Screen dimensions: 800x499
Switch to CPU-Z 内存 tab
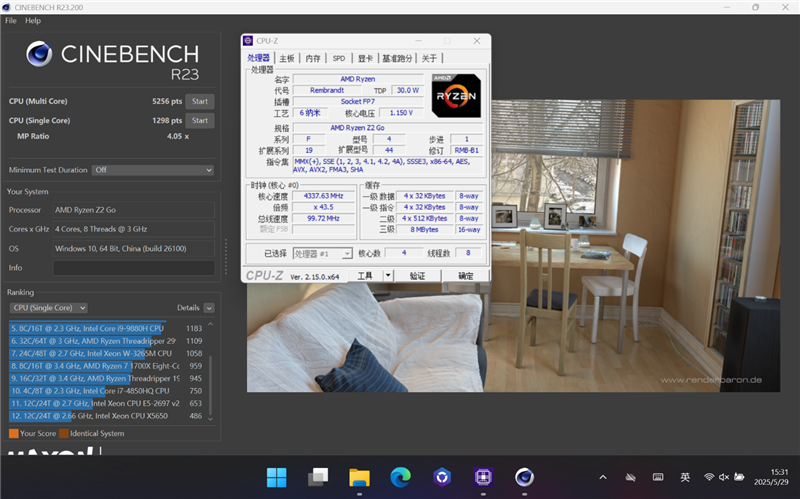pyautogui.click(x=313, y=58)
